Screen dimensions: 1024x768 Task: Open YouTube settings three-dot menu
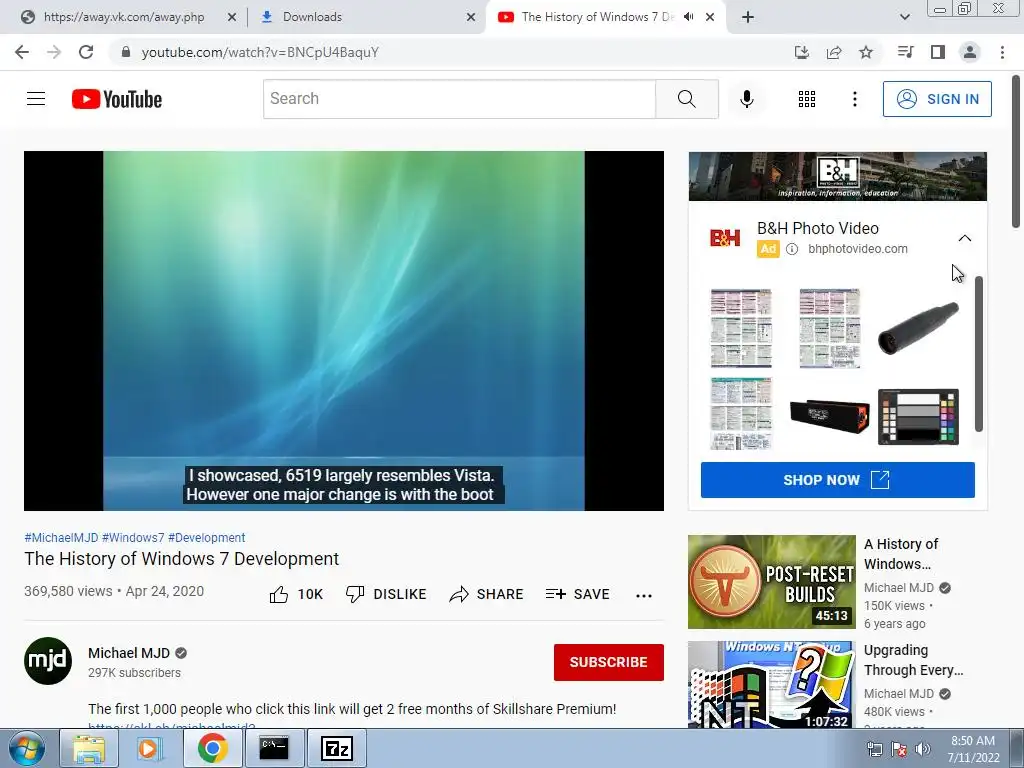[x=854, y=99]
